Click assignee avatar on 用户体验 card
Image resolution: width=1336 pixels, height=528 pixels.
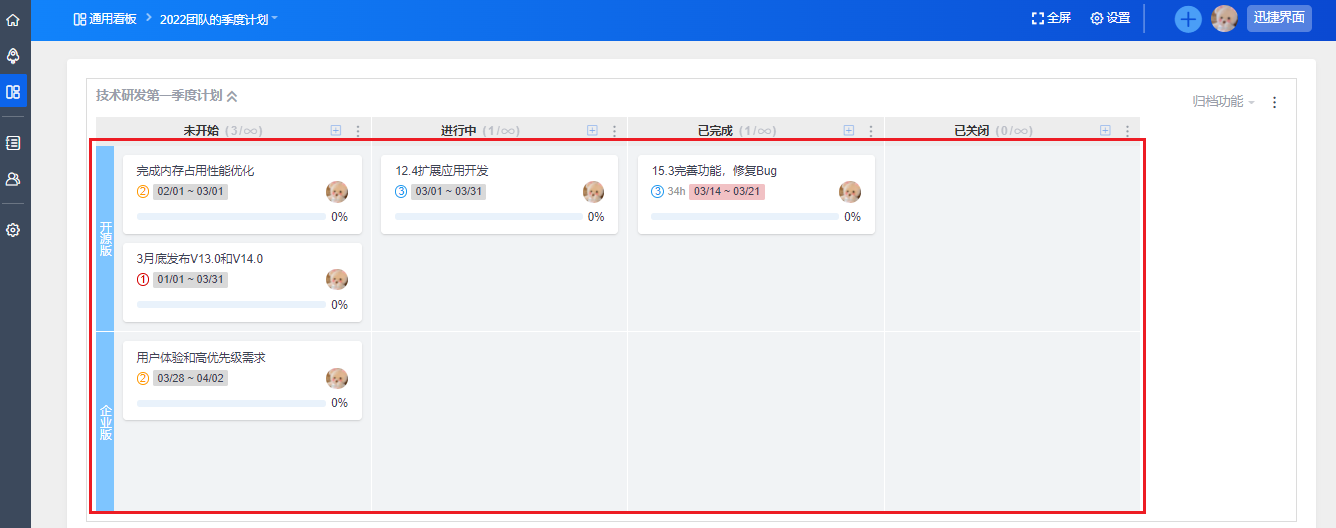click(337, 379)
